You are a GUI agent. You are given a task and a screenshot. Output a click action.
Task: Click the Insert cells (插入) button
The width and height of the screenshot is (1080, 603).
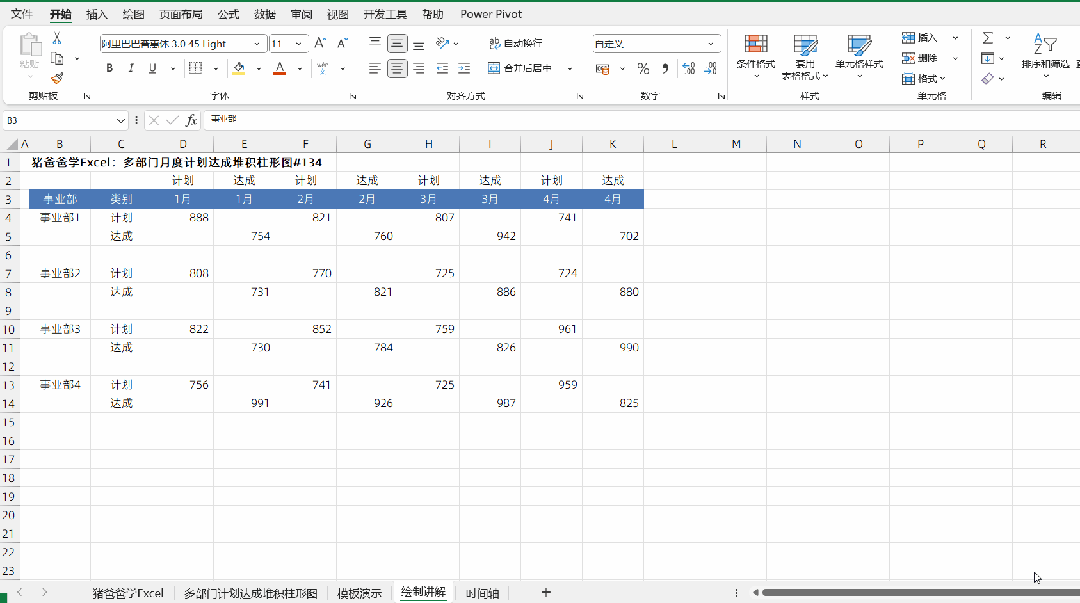[920, 38]
